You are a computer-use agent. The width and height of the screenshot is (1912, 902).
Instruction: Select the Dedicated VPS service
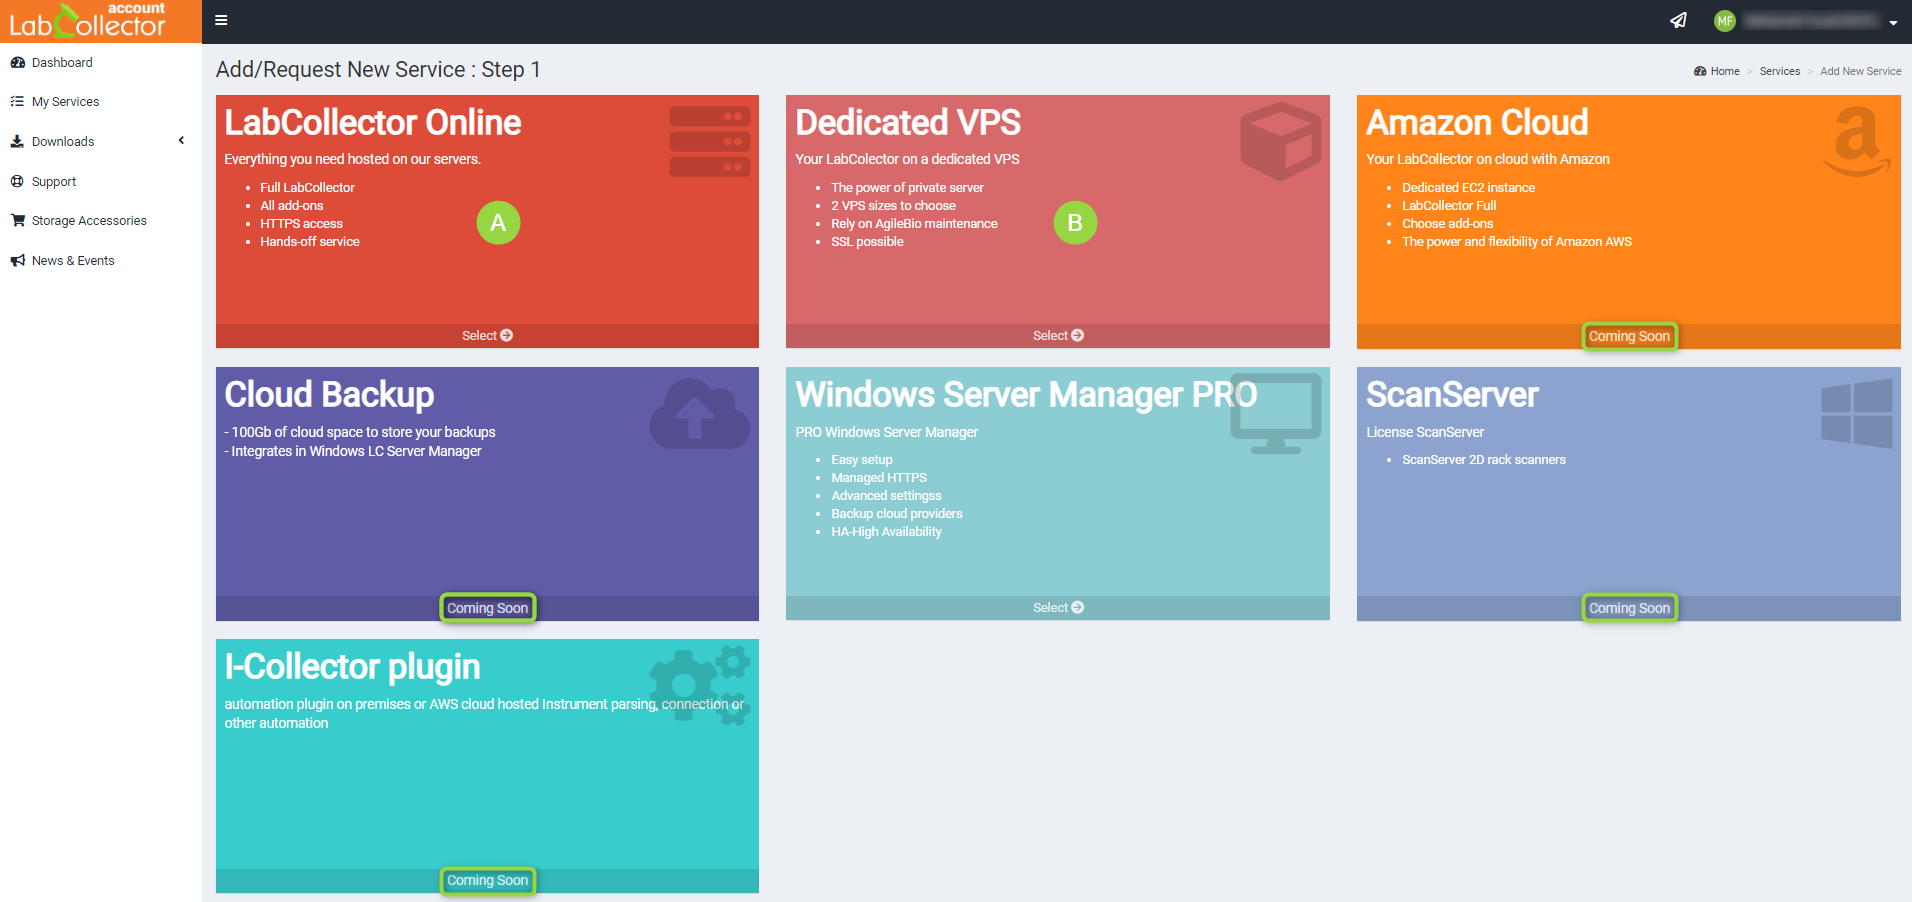click(x=1058, y=335)
